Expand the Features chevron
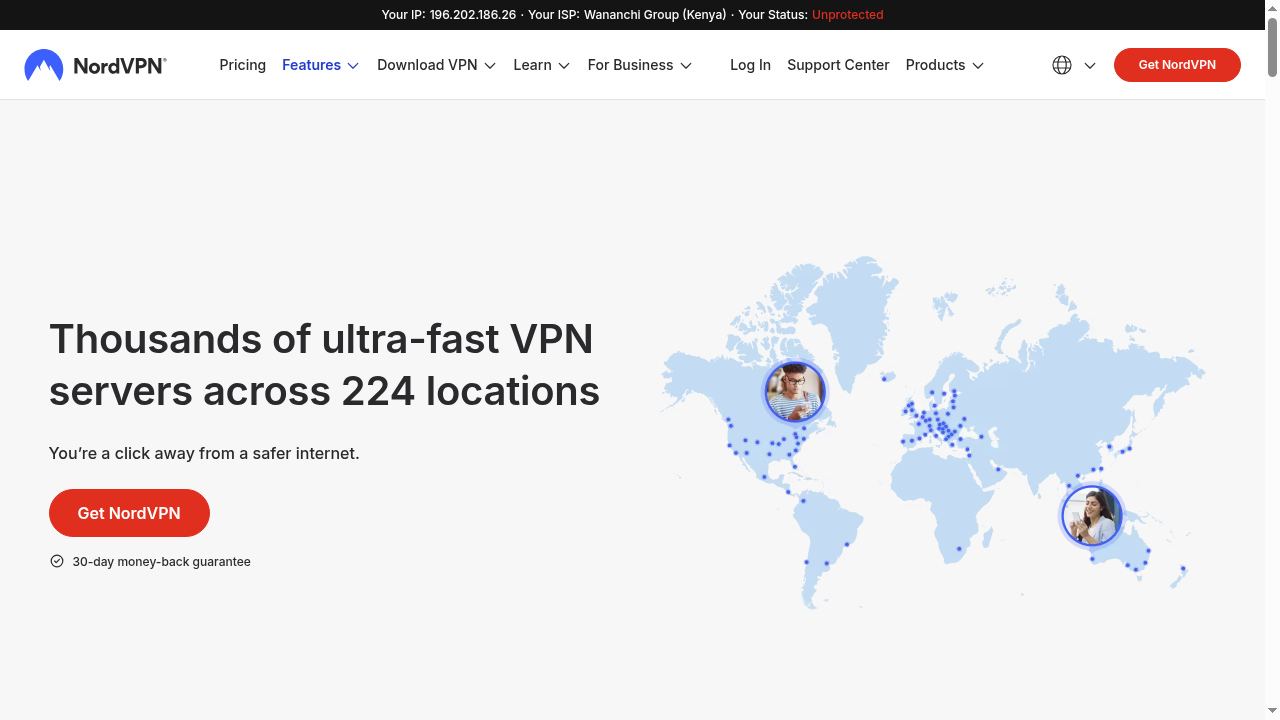 pos(353,66)
